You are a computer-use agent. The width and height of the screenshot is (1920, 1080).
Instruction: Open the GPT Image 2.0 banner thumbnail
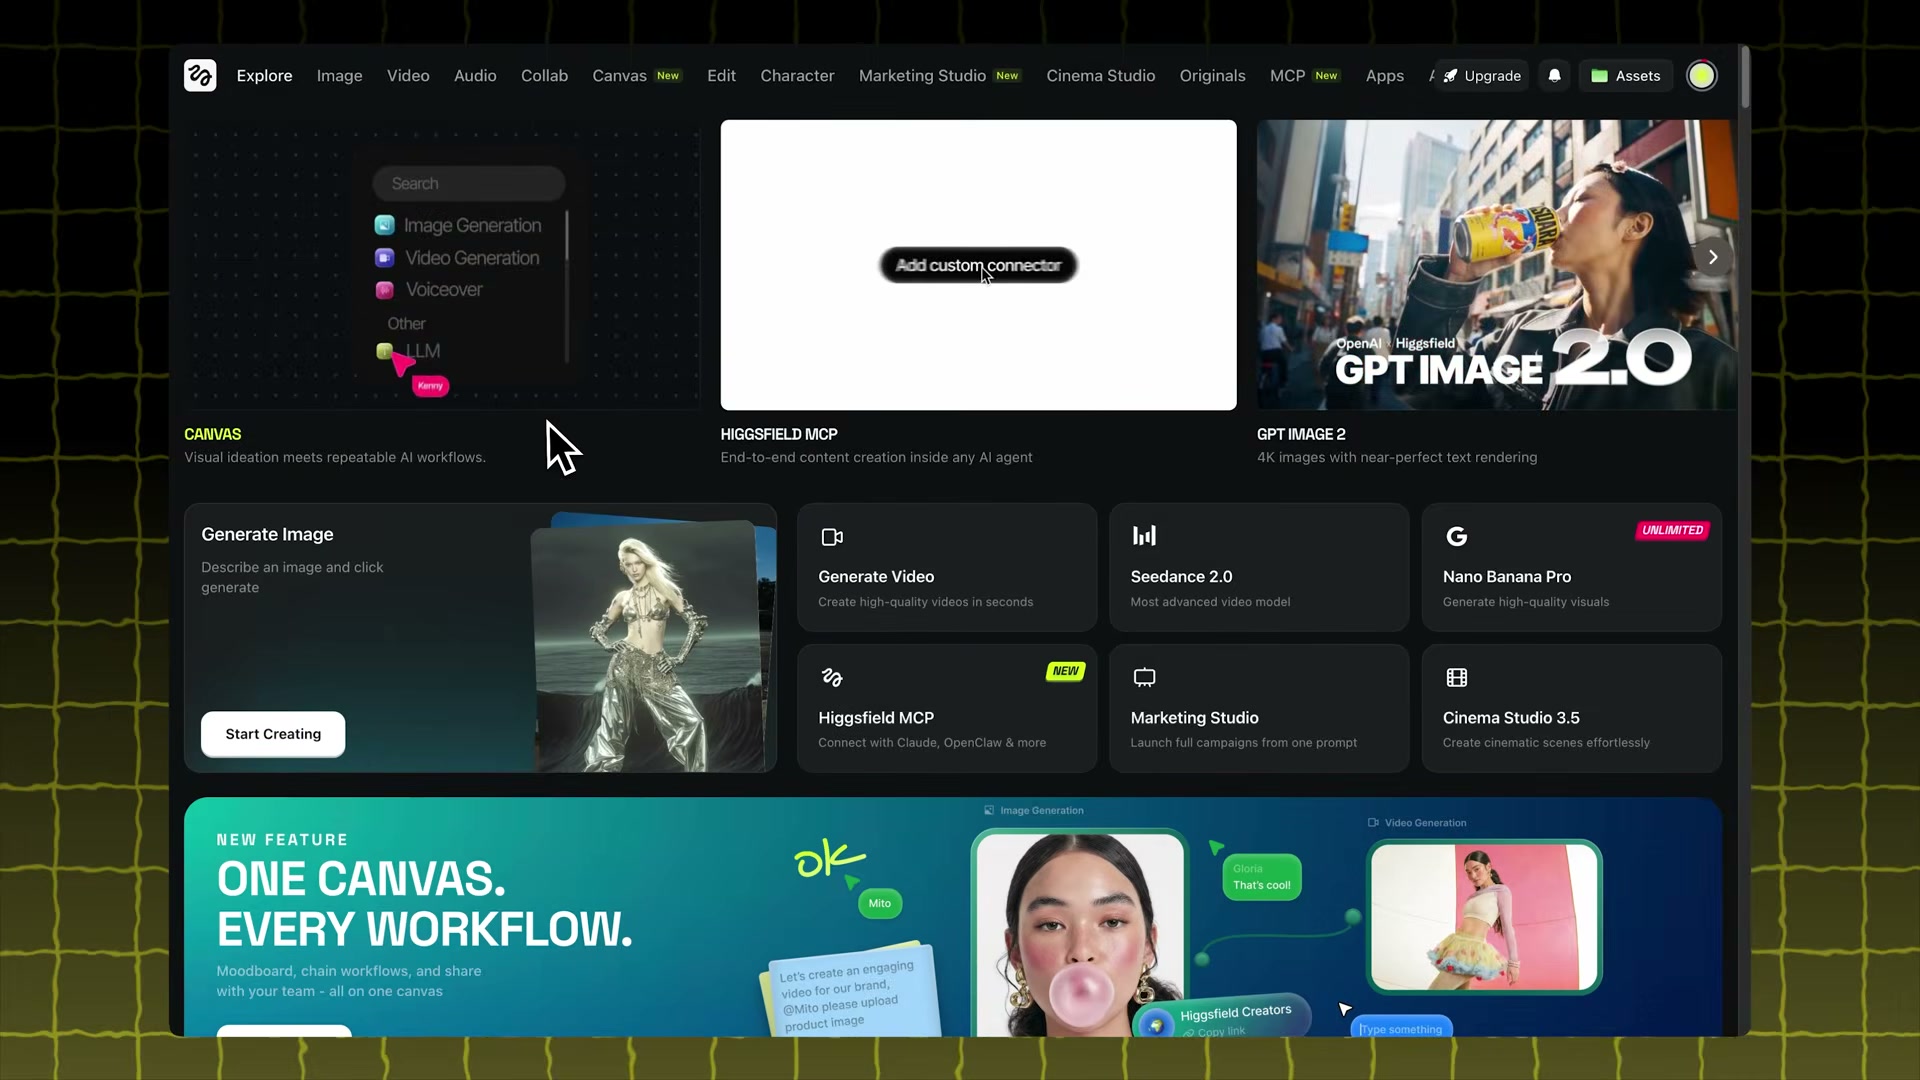point(1497,265)
